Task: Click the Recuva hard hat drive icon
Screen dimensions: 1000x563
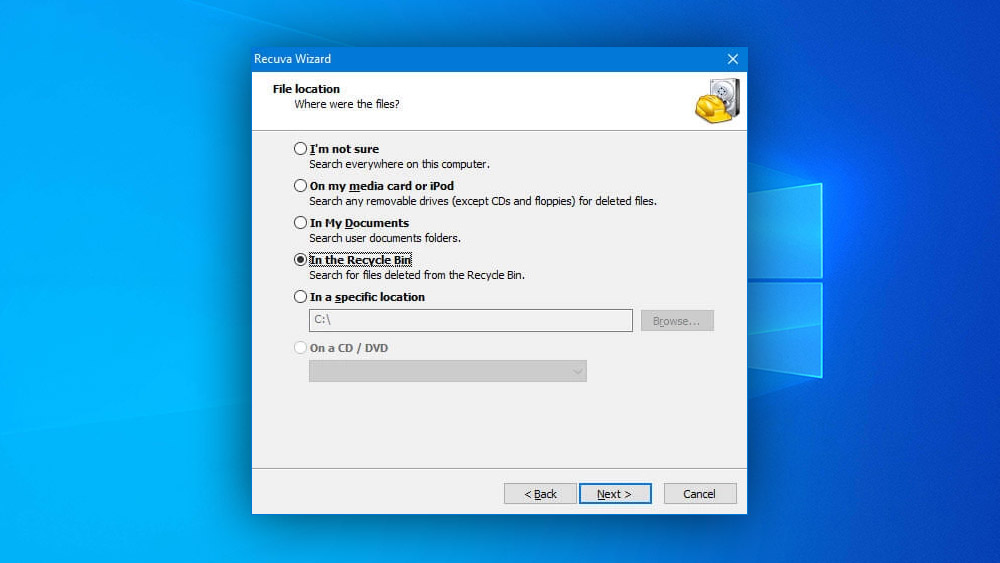Action: coord(718,101)
